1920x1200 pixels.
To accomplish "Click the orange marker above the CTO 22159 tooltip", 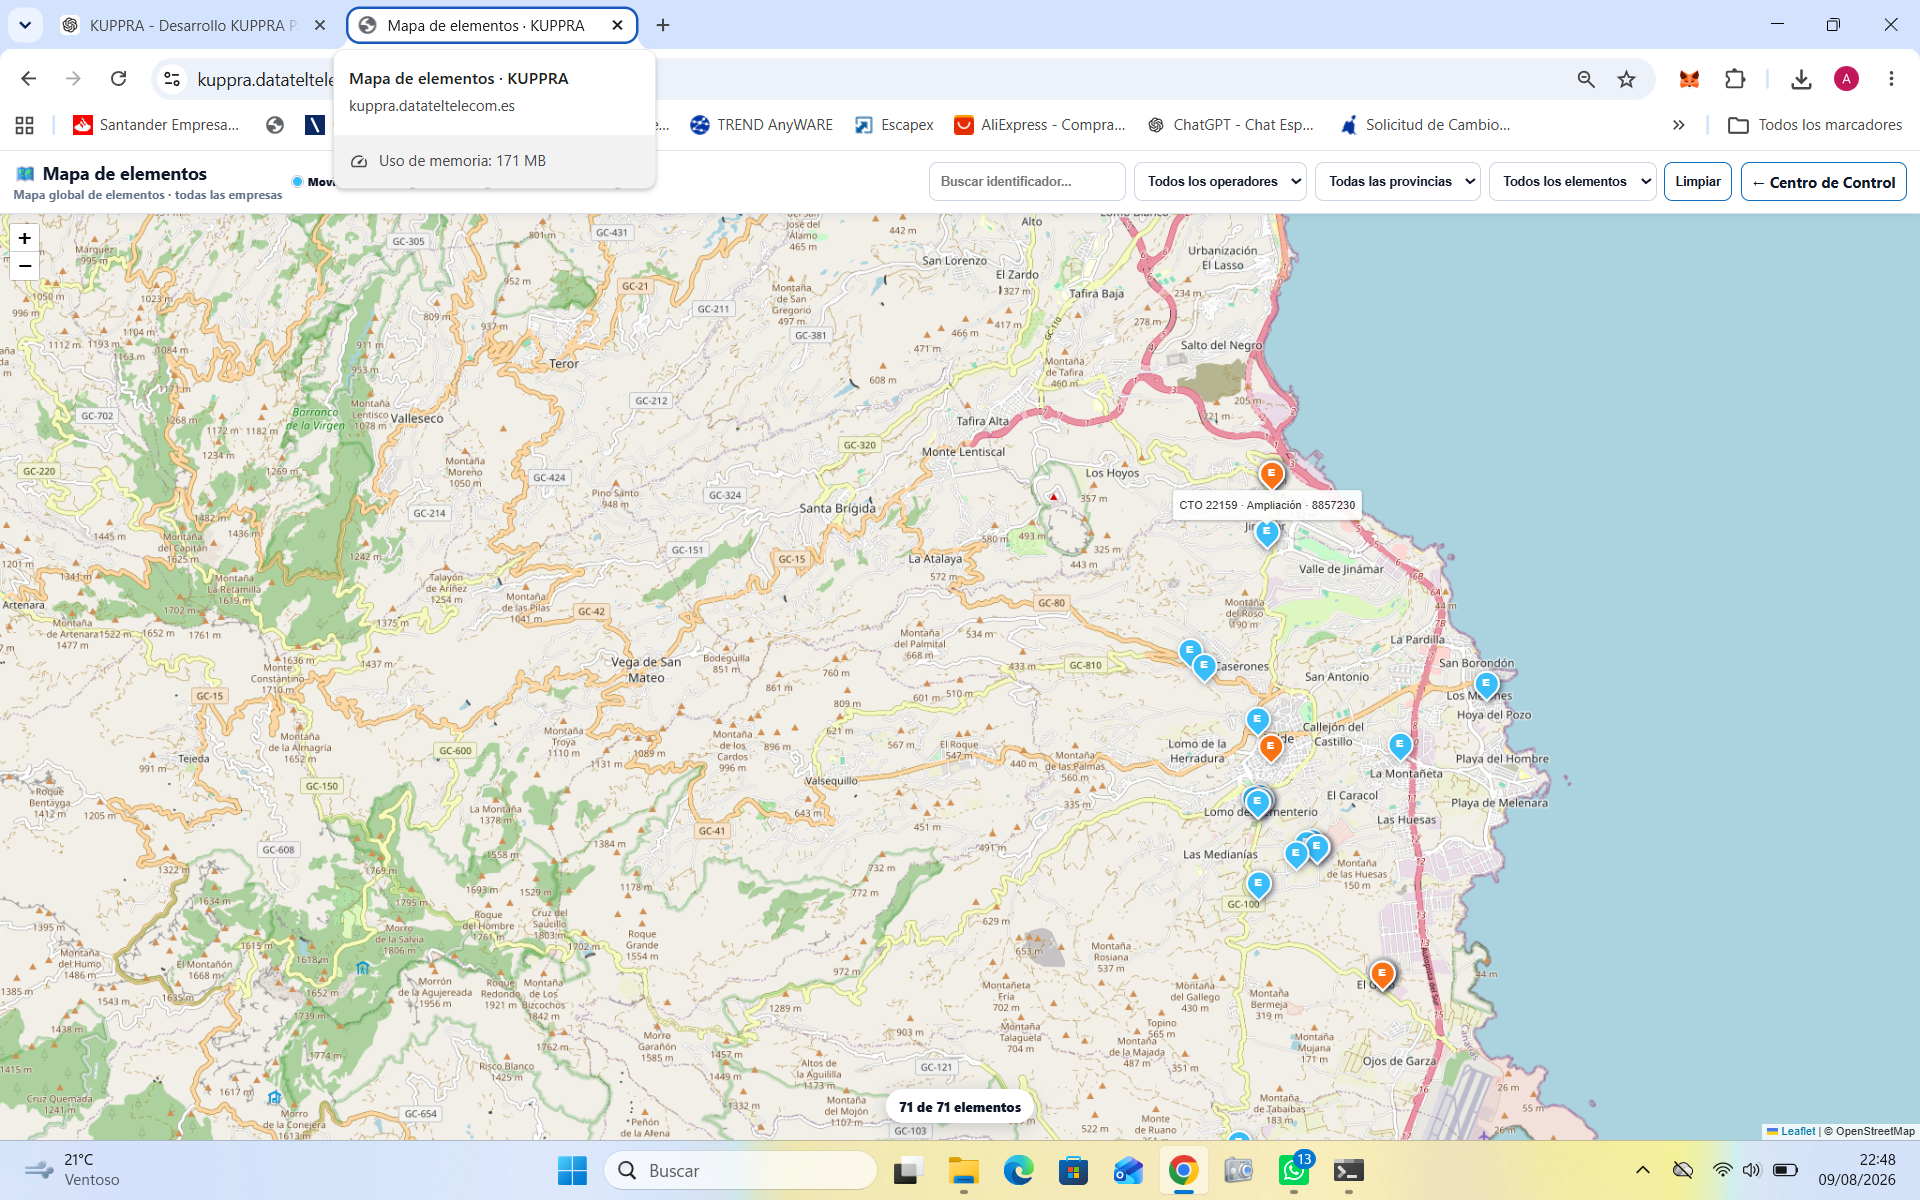I will click(1271, 475).
